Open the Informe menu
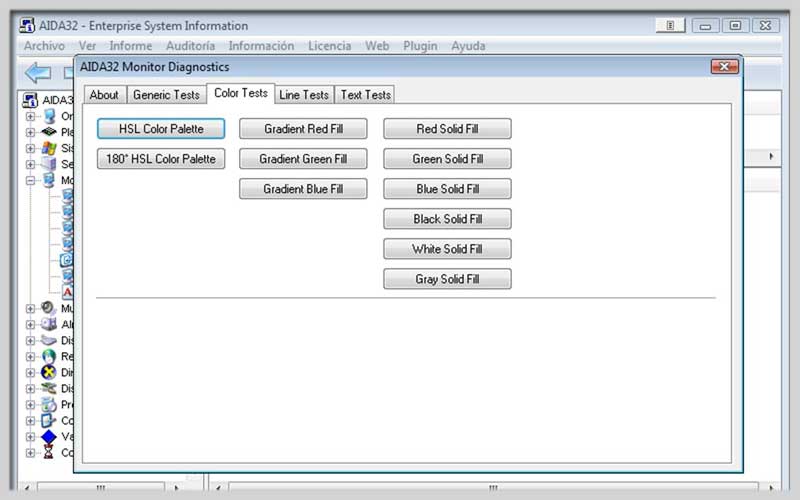The image size is (800, 500). [x=131, y=46]
